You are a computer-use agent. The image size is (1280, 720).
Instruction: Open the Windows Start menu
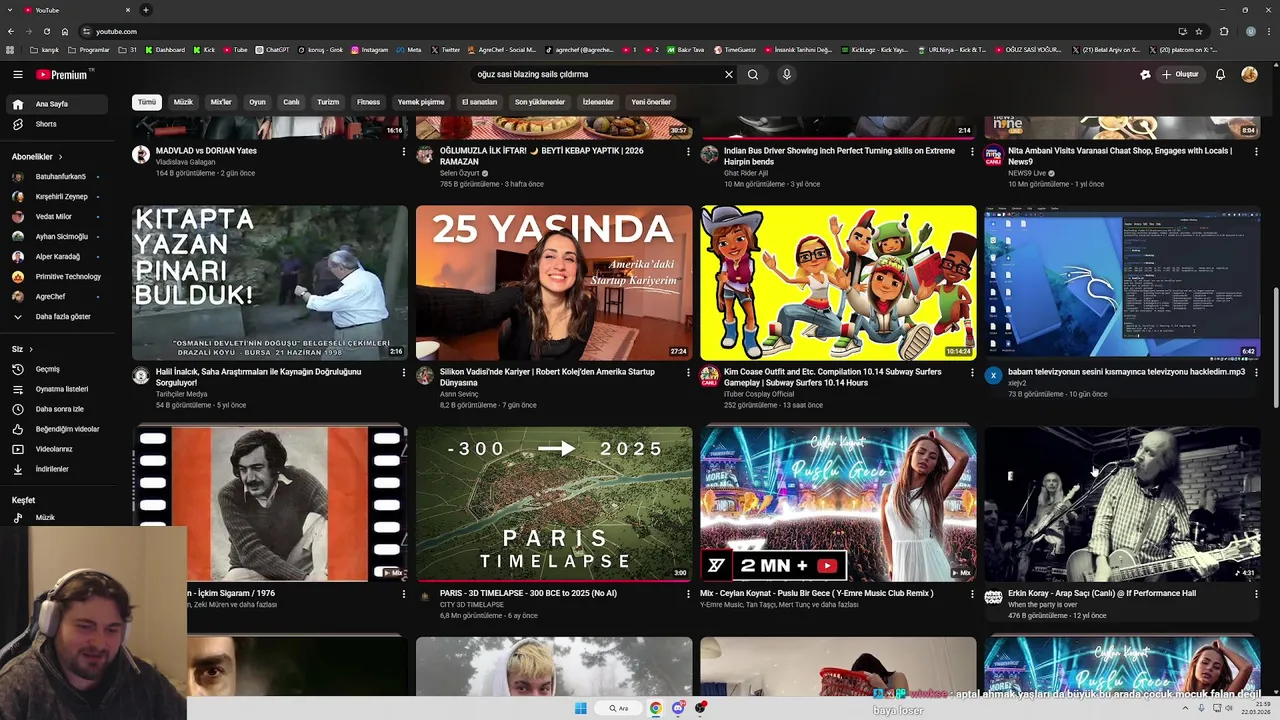tap(580, 708)
